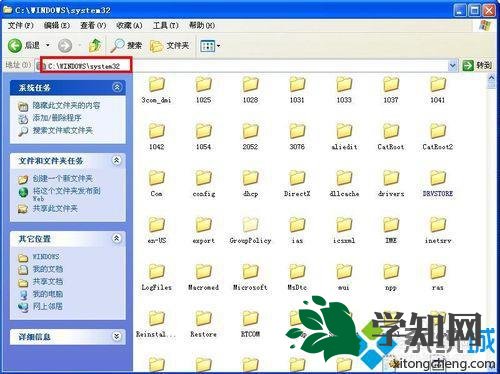
Task: Open the Views dropdown button
Action: click(210, 46)
